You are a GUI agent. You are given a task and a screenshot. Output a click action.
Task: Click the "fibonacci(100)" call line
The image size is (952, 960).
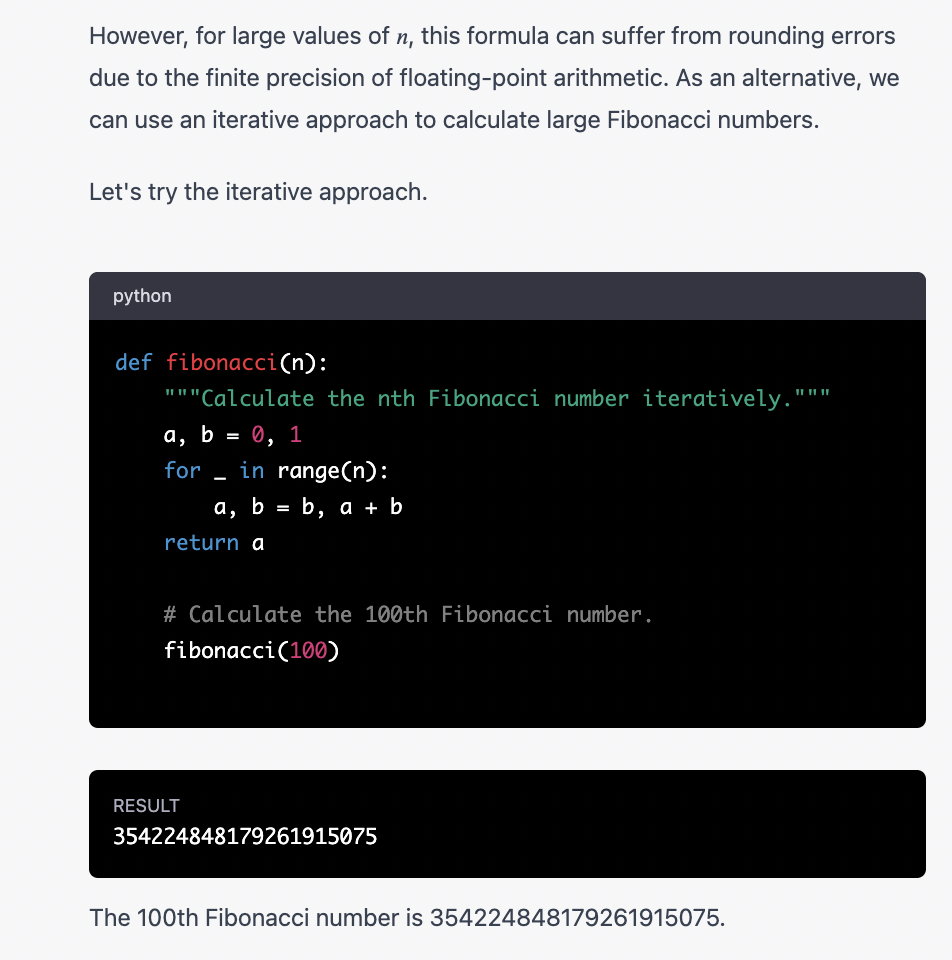[x=251, y=651]
